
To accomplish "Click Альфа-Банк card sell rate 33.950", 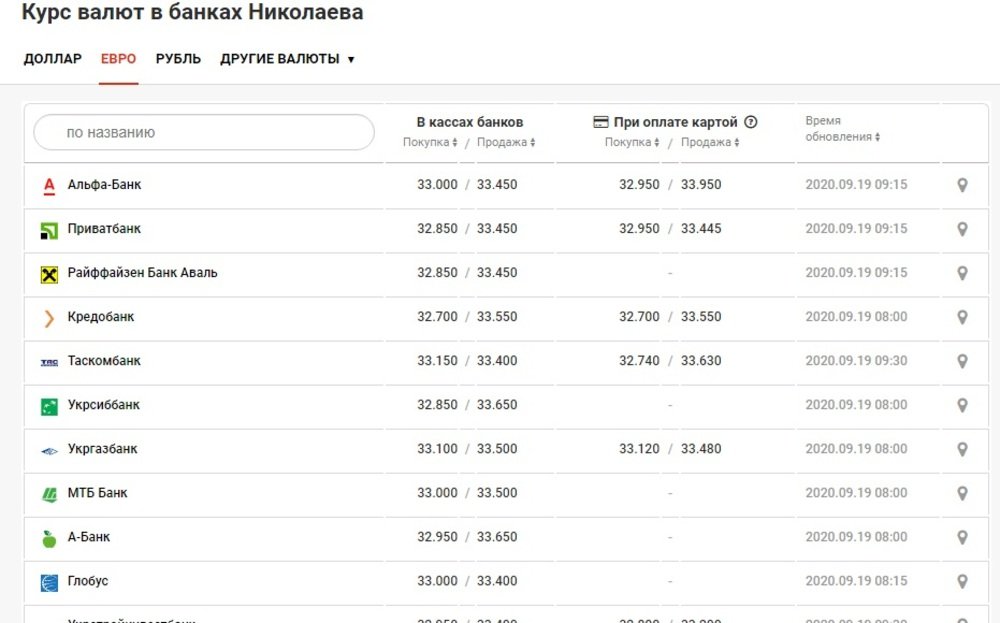I will click(x=701, y=184).
